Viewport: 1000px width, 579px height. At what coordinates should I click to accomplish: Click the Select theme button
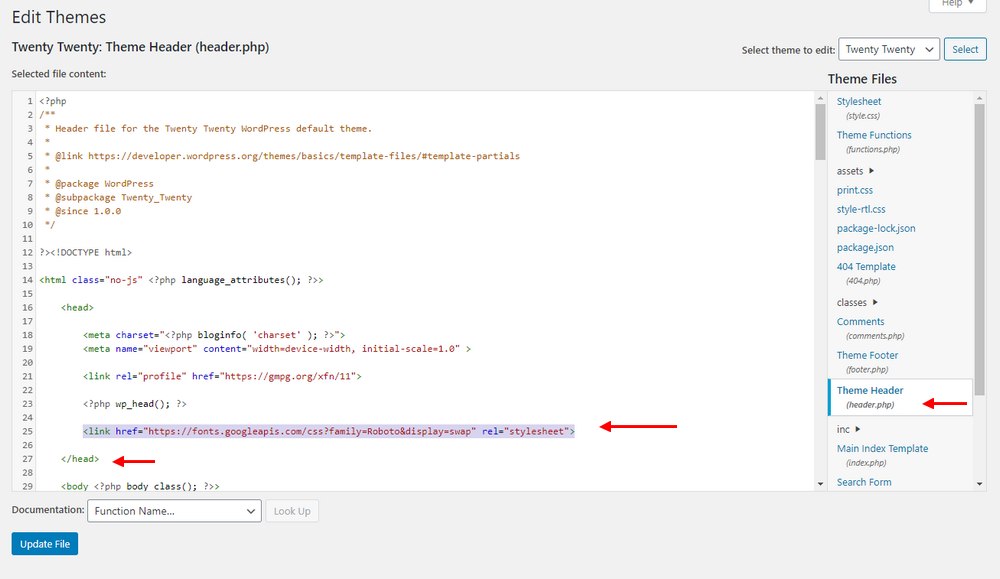965,49
